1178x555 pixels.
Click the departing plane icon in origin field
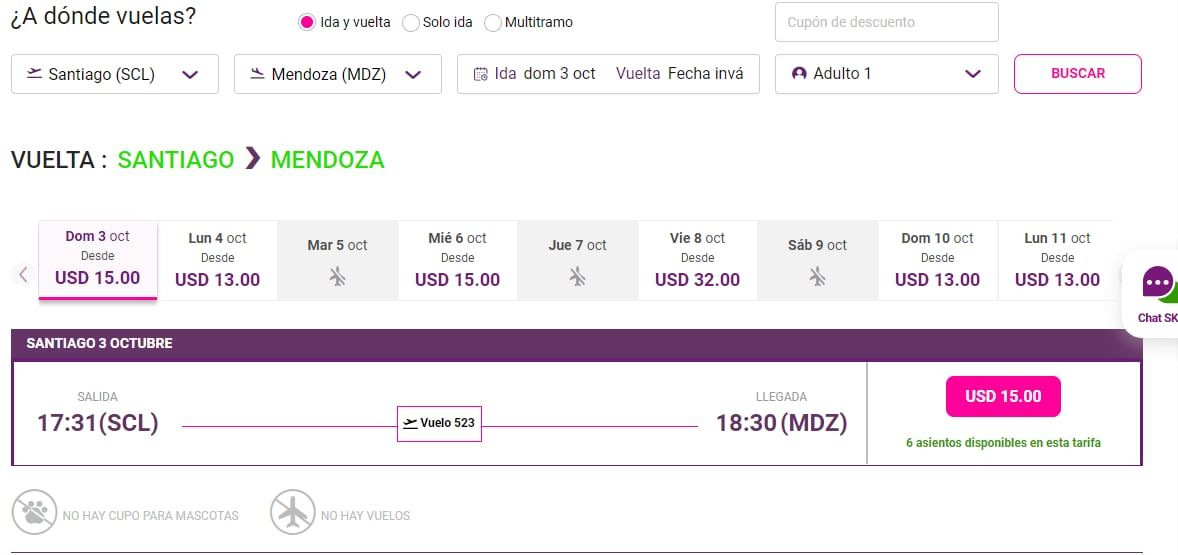(35, 74)
